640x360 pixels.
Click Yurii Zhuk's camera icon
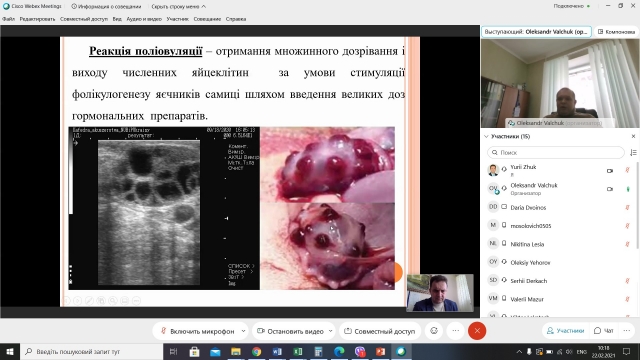tap(610, 171)
